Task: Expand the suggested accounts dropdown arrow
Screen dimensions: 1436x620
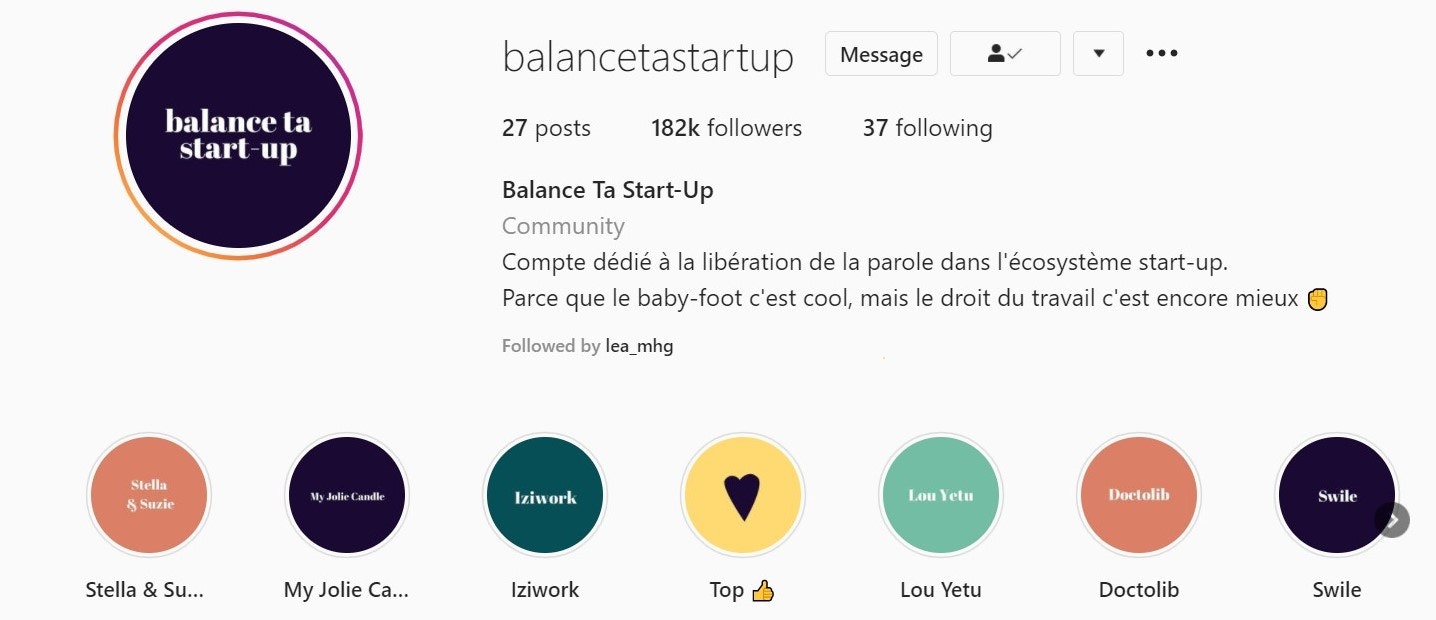Action: [1098, 54]
